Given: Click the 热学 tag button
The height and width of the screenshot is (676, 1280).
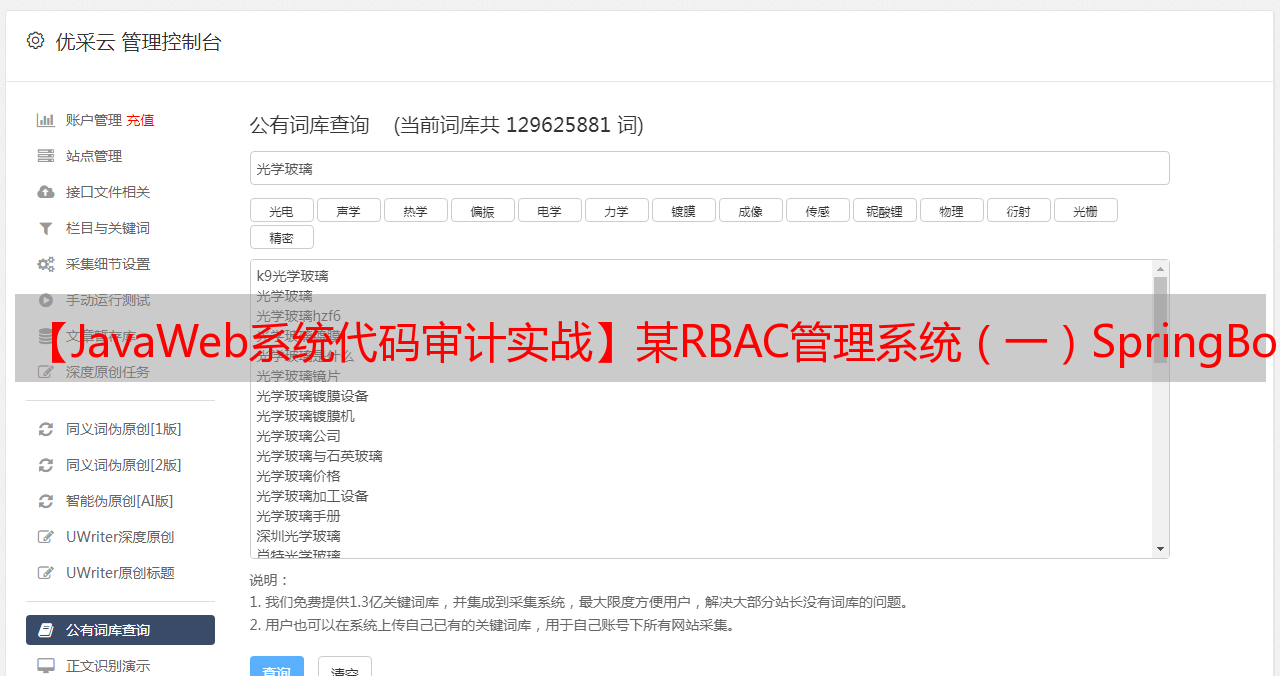Looking at the screenshot, I should [x=415, y=210].
